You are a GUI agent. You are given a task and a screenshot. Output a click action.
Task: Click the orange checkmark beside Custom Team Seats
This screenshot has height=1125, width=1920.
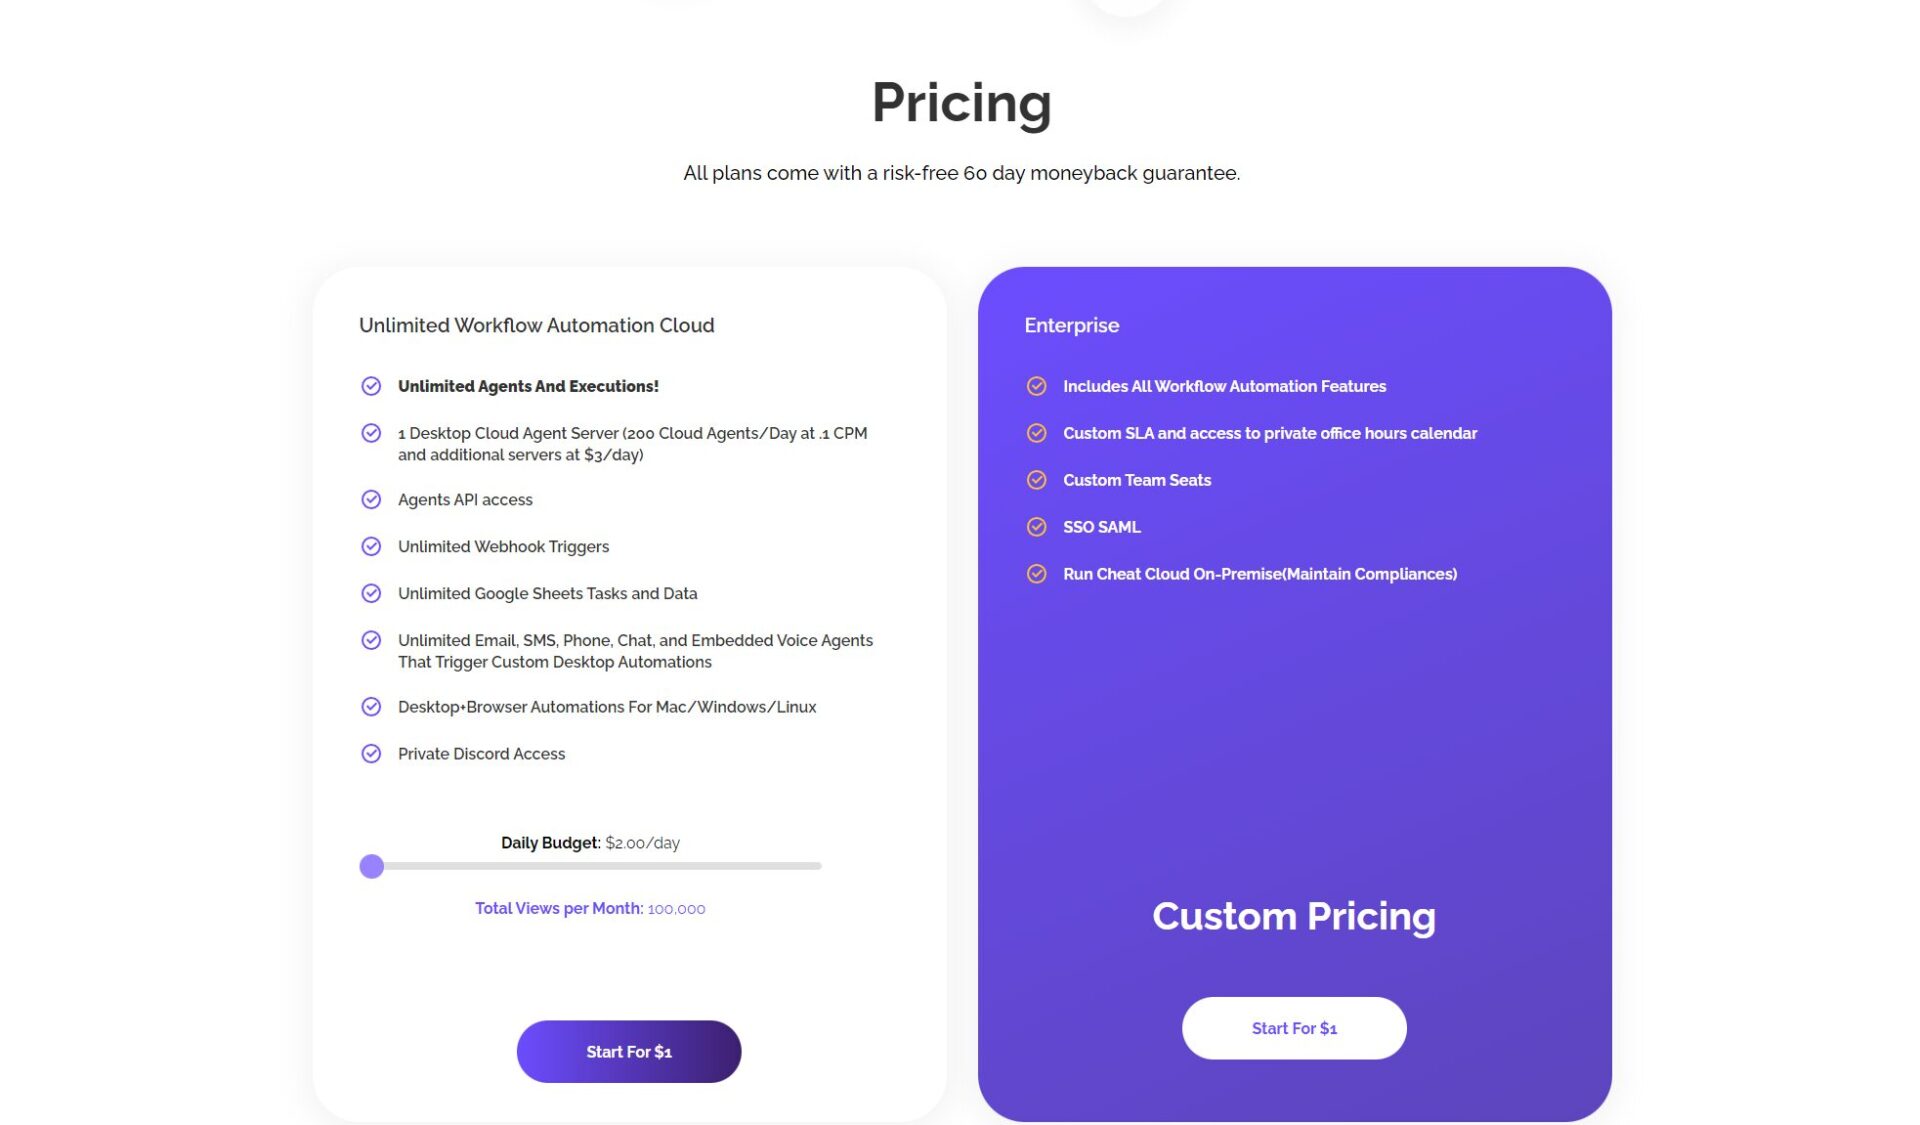[x=1036, y=480]
